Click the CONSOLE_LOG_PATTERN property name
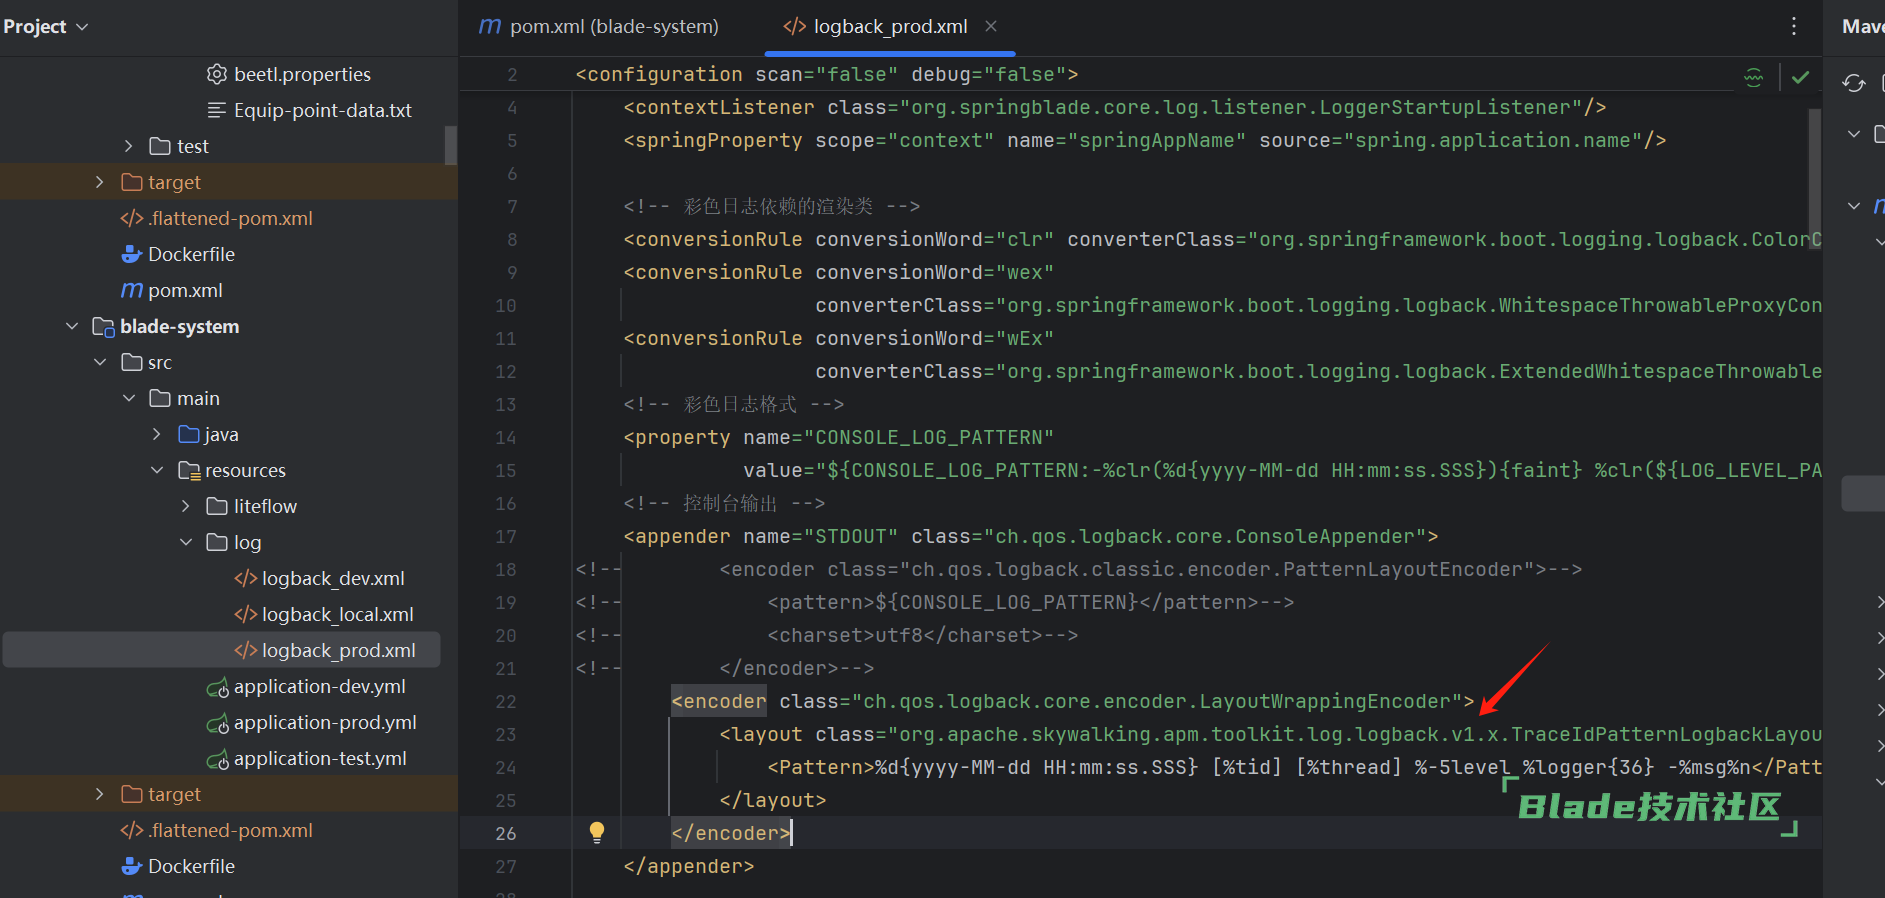 [929, 437]
